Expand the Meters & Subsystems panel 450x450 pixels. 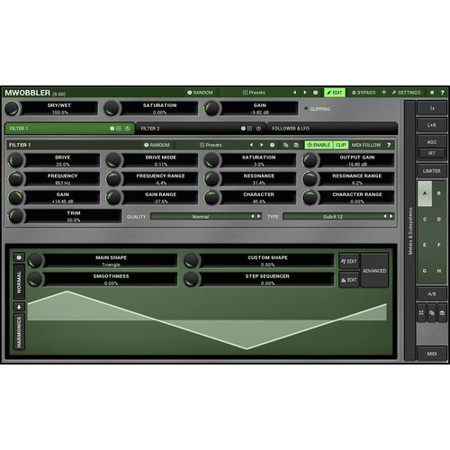click(x=410, y=231)
